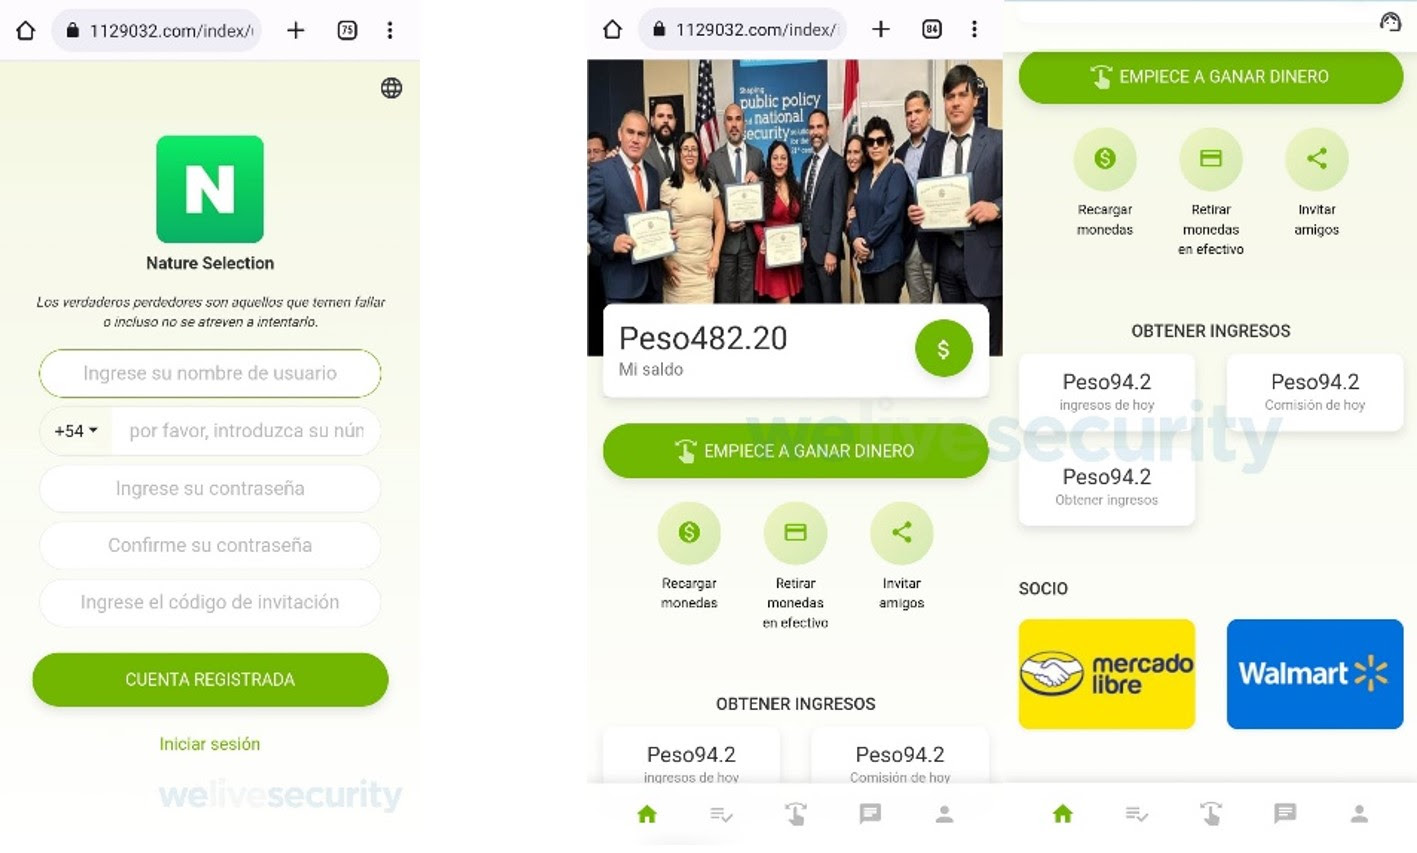Viewport: 1417px width, 853px height.
Task: Select the Invitar amigos share icon in middle screen
Action: tap(901, 533)
